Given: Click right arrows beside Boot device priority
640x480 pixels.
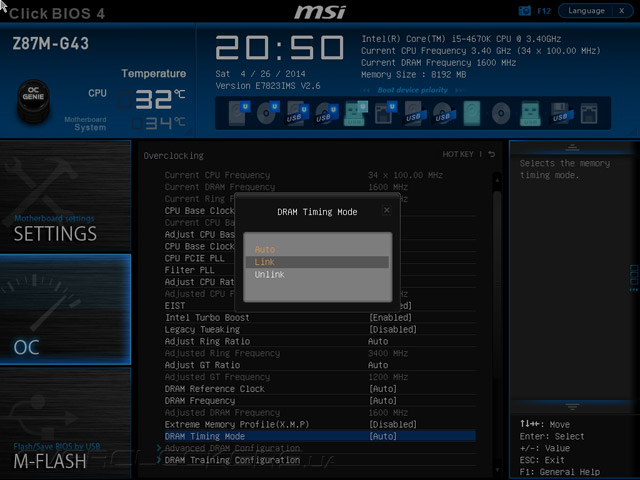Looking at the screenshot, I should pos(459,90).
